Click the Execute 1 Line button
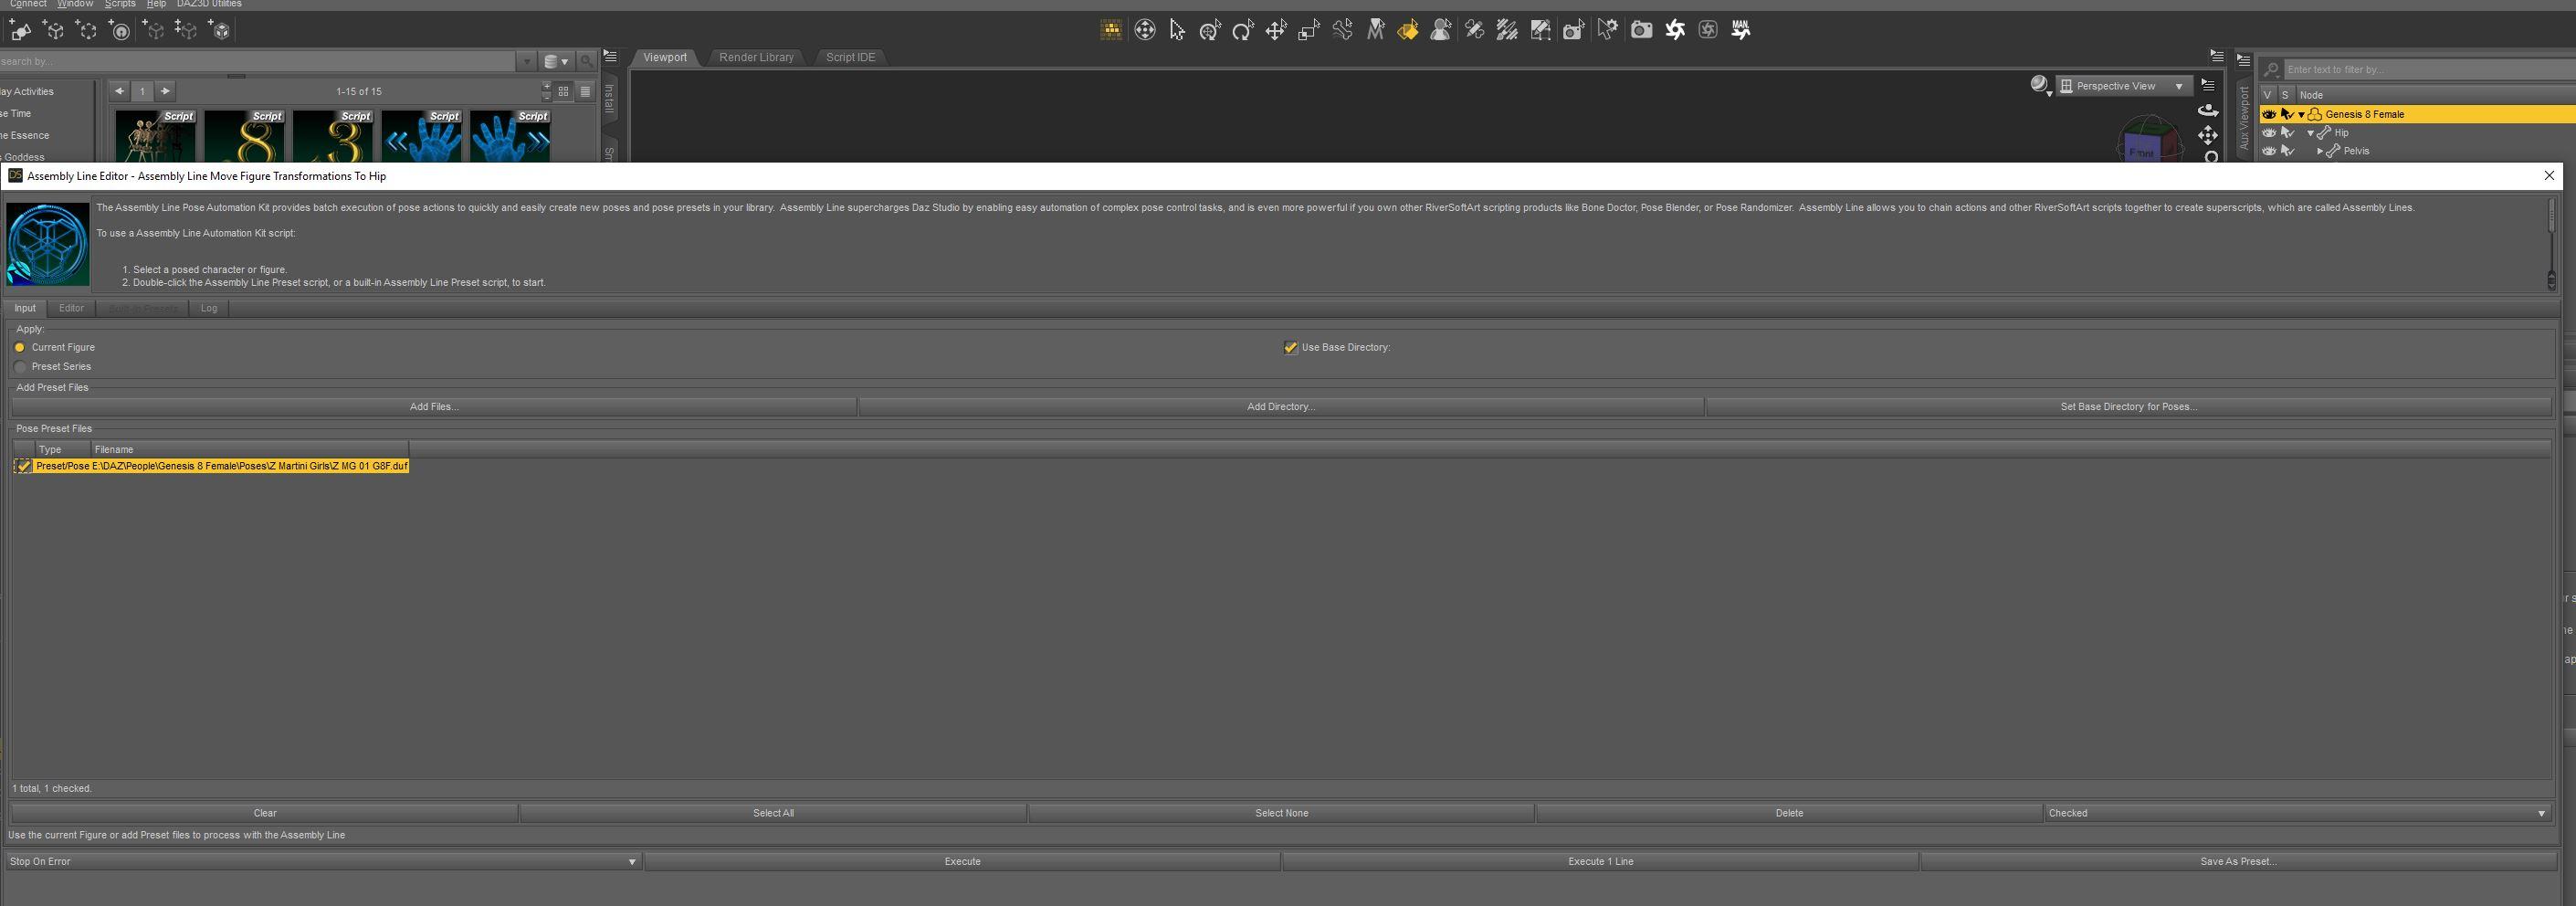 tap(1600, 861)
